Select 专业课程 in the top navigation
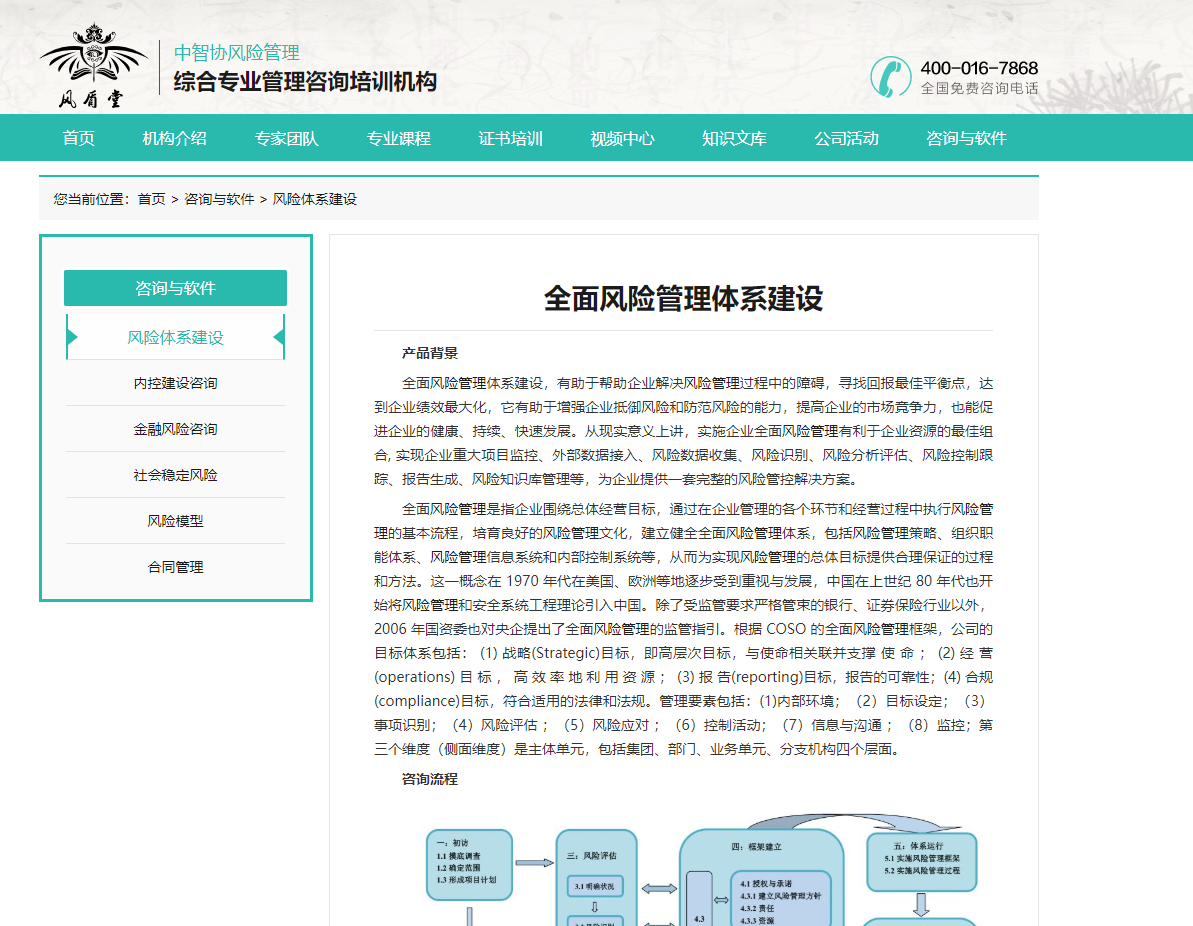This screenshot has width=1193, height=926. click(398, 138)
